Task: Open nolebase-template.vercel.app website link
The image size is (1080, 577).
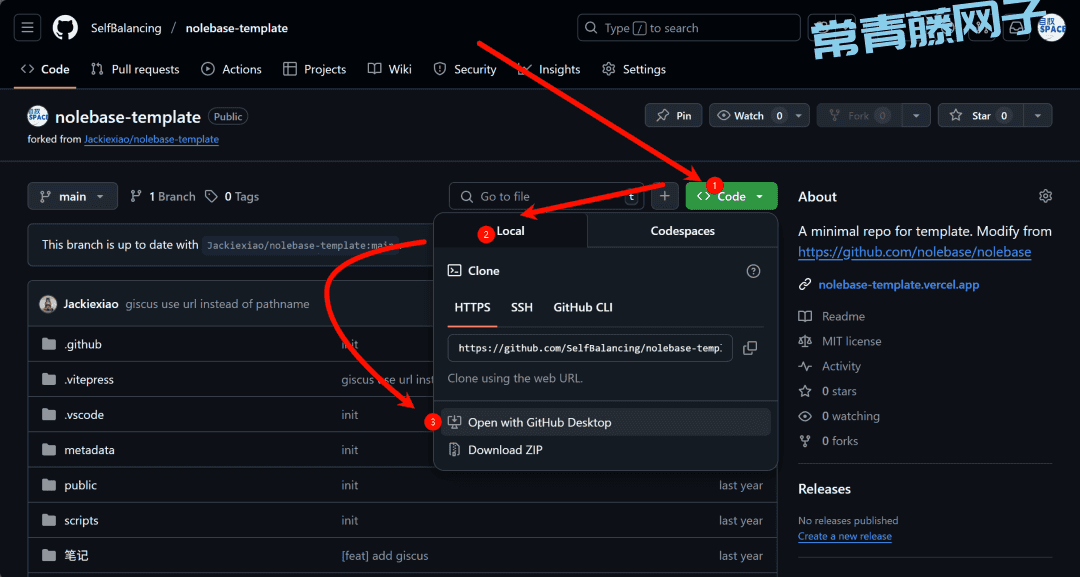Action: pyautogui.click(x=899, y=284)
